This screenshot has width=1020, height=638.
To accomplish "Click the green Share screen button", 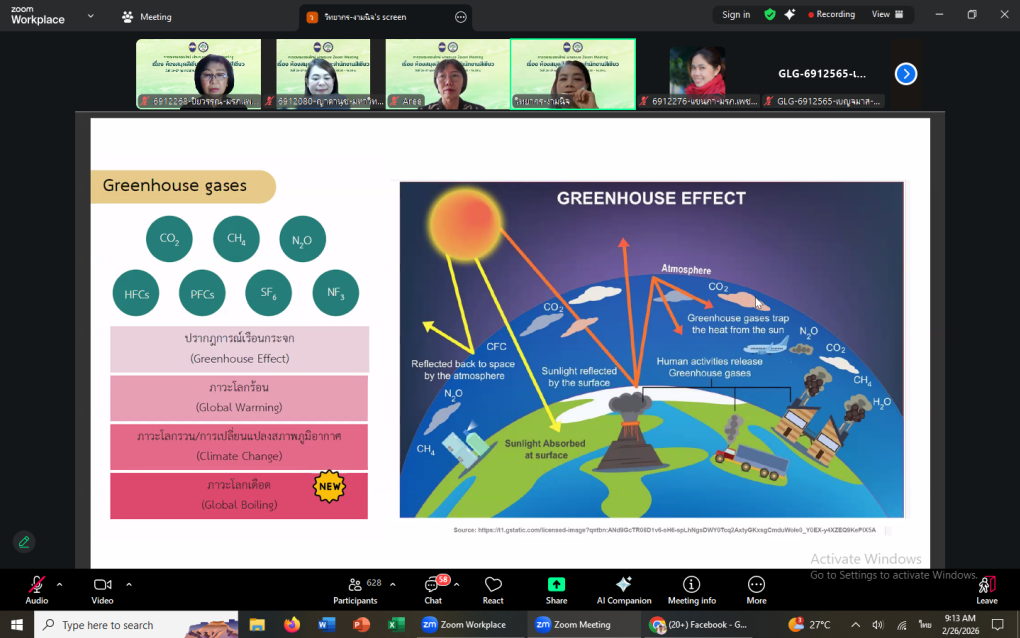I will pos(556,589).
